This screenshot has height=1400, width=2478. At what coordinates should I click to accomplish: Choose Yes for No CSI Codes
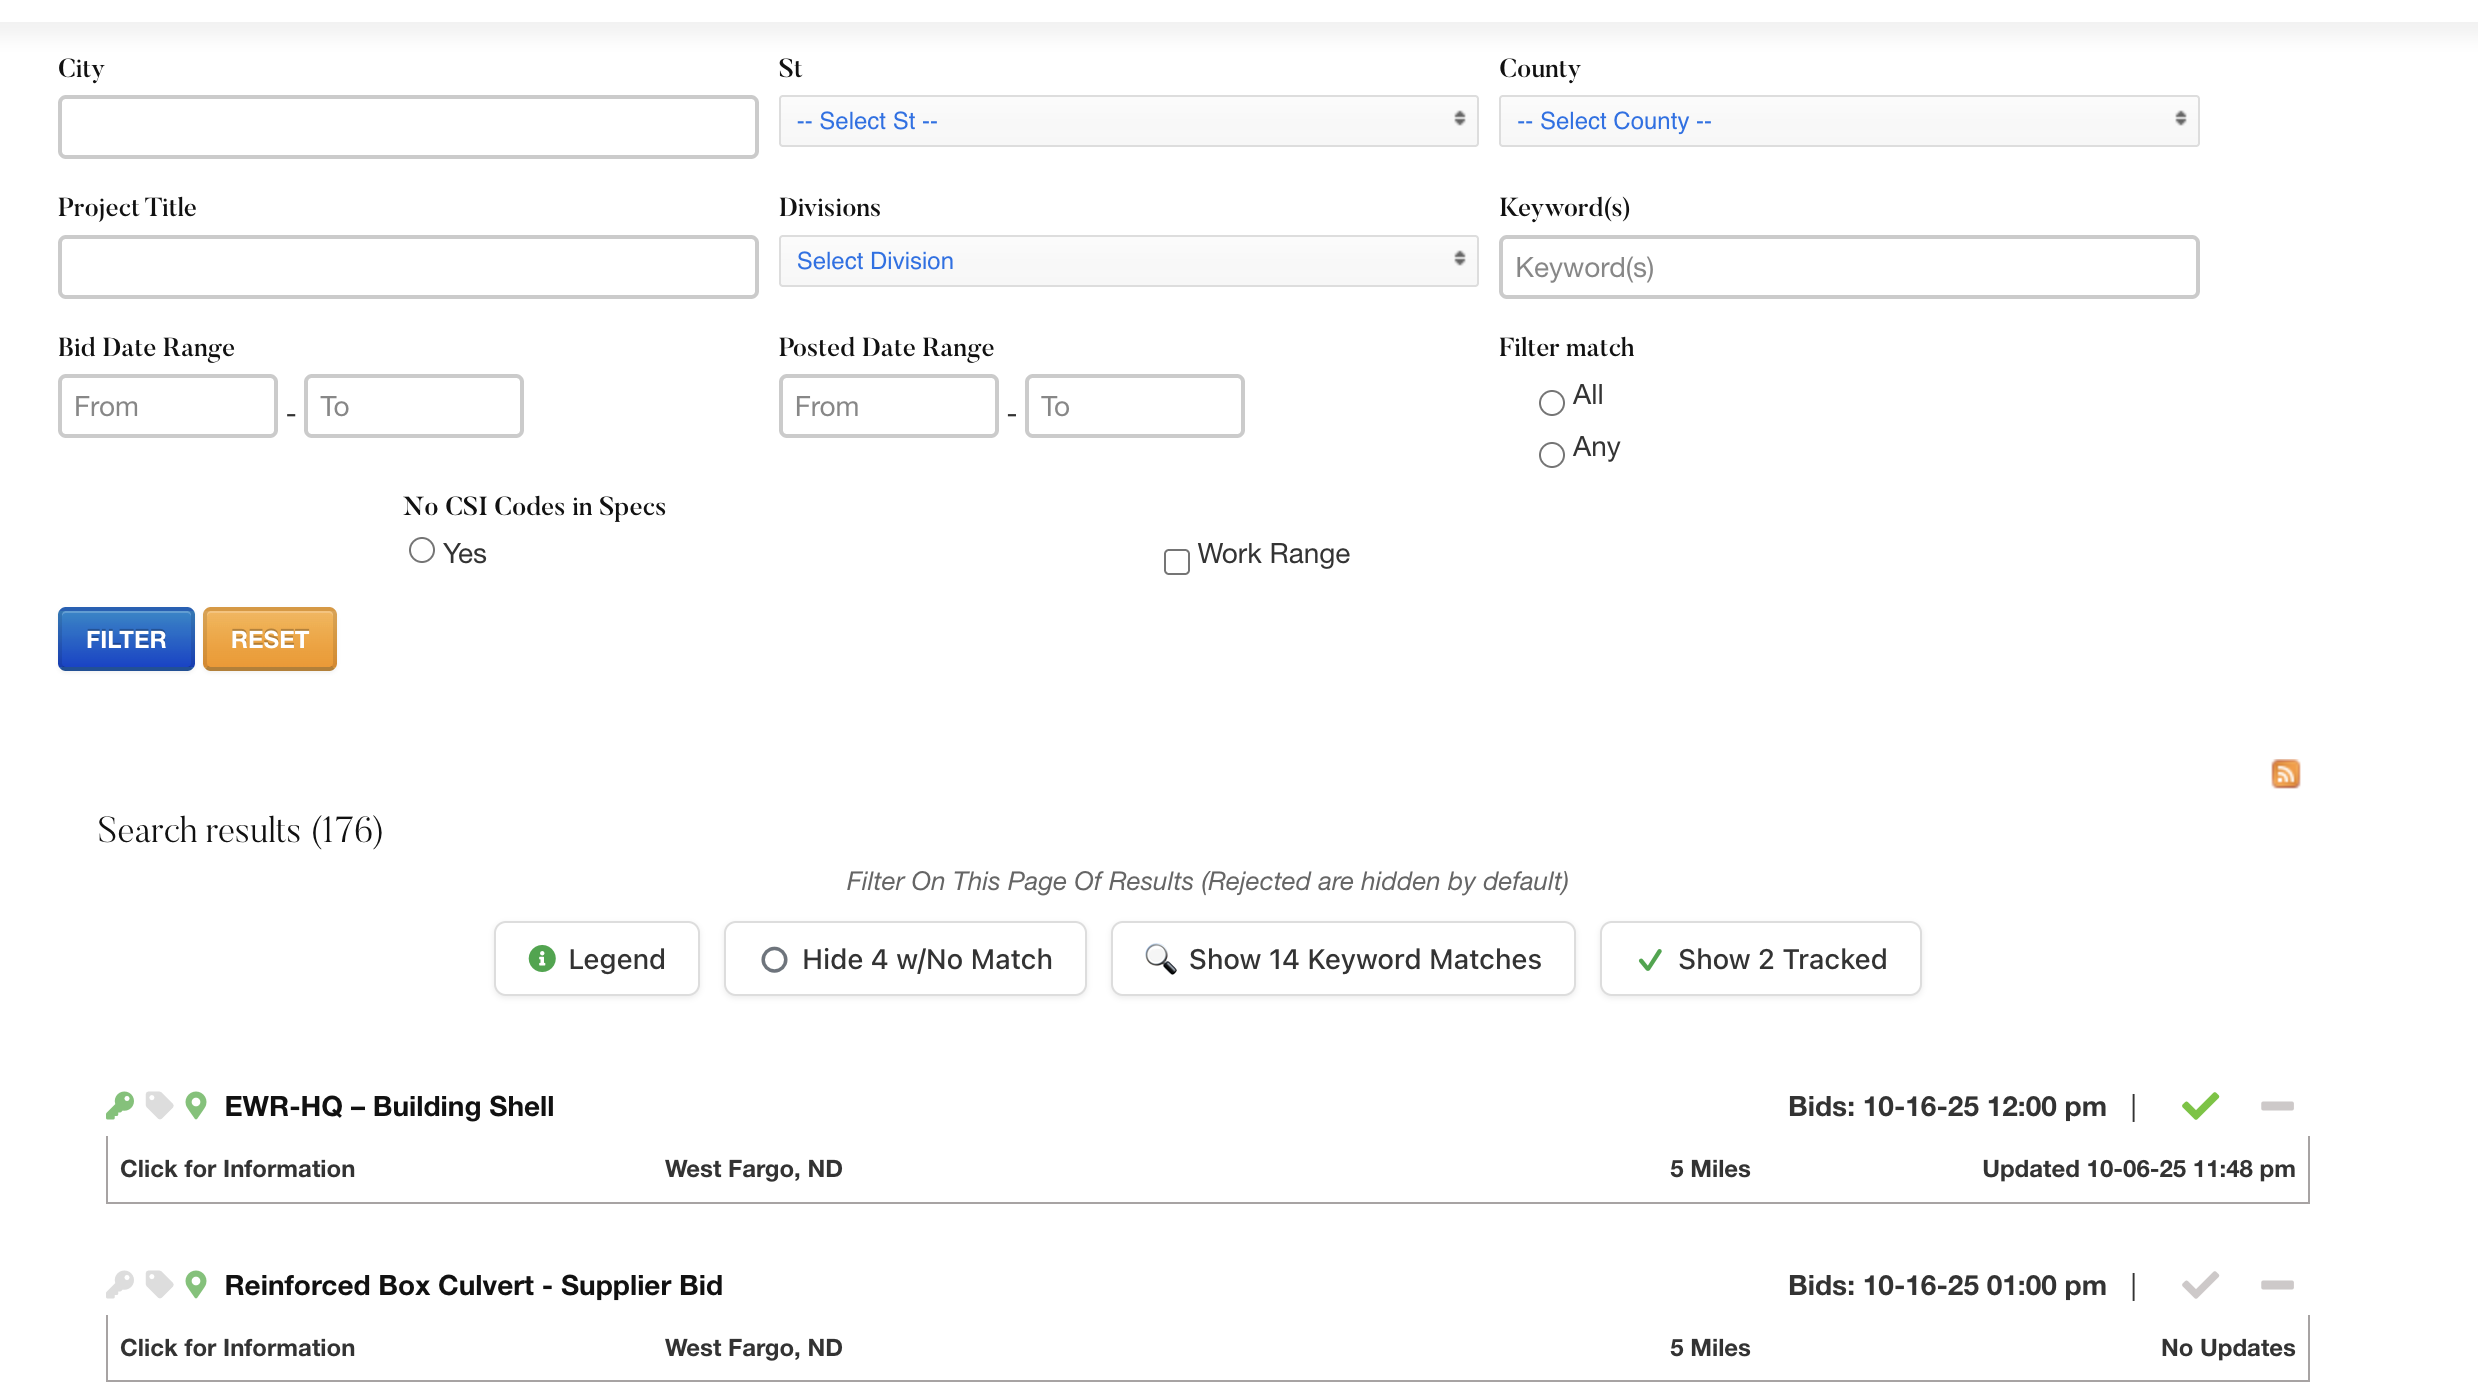(422, 550)
